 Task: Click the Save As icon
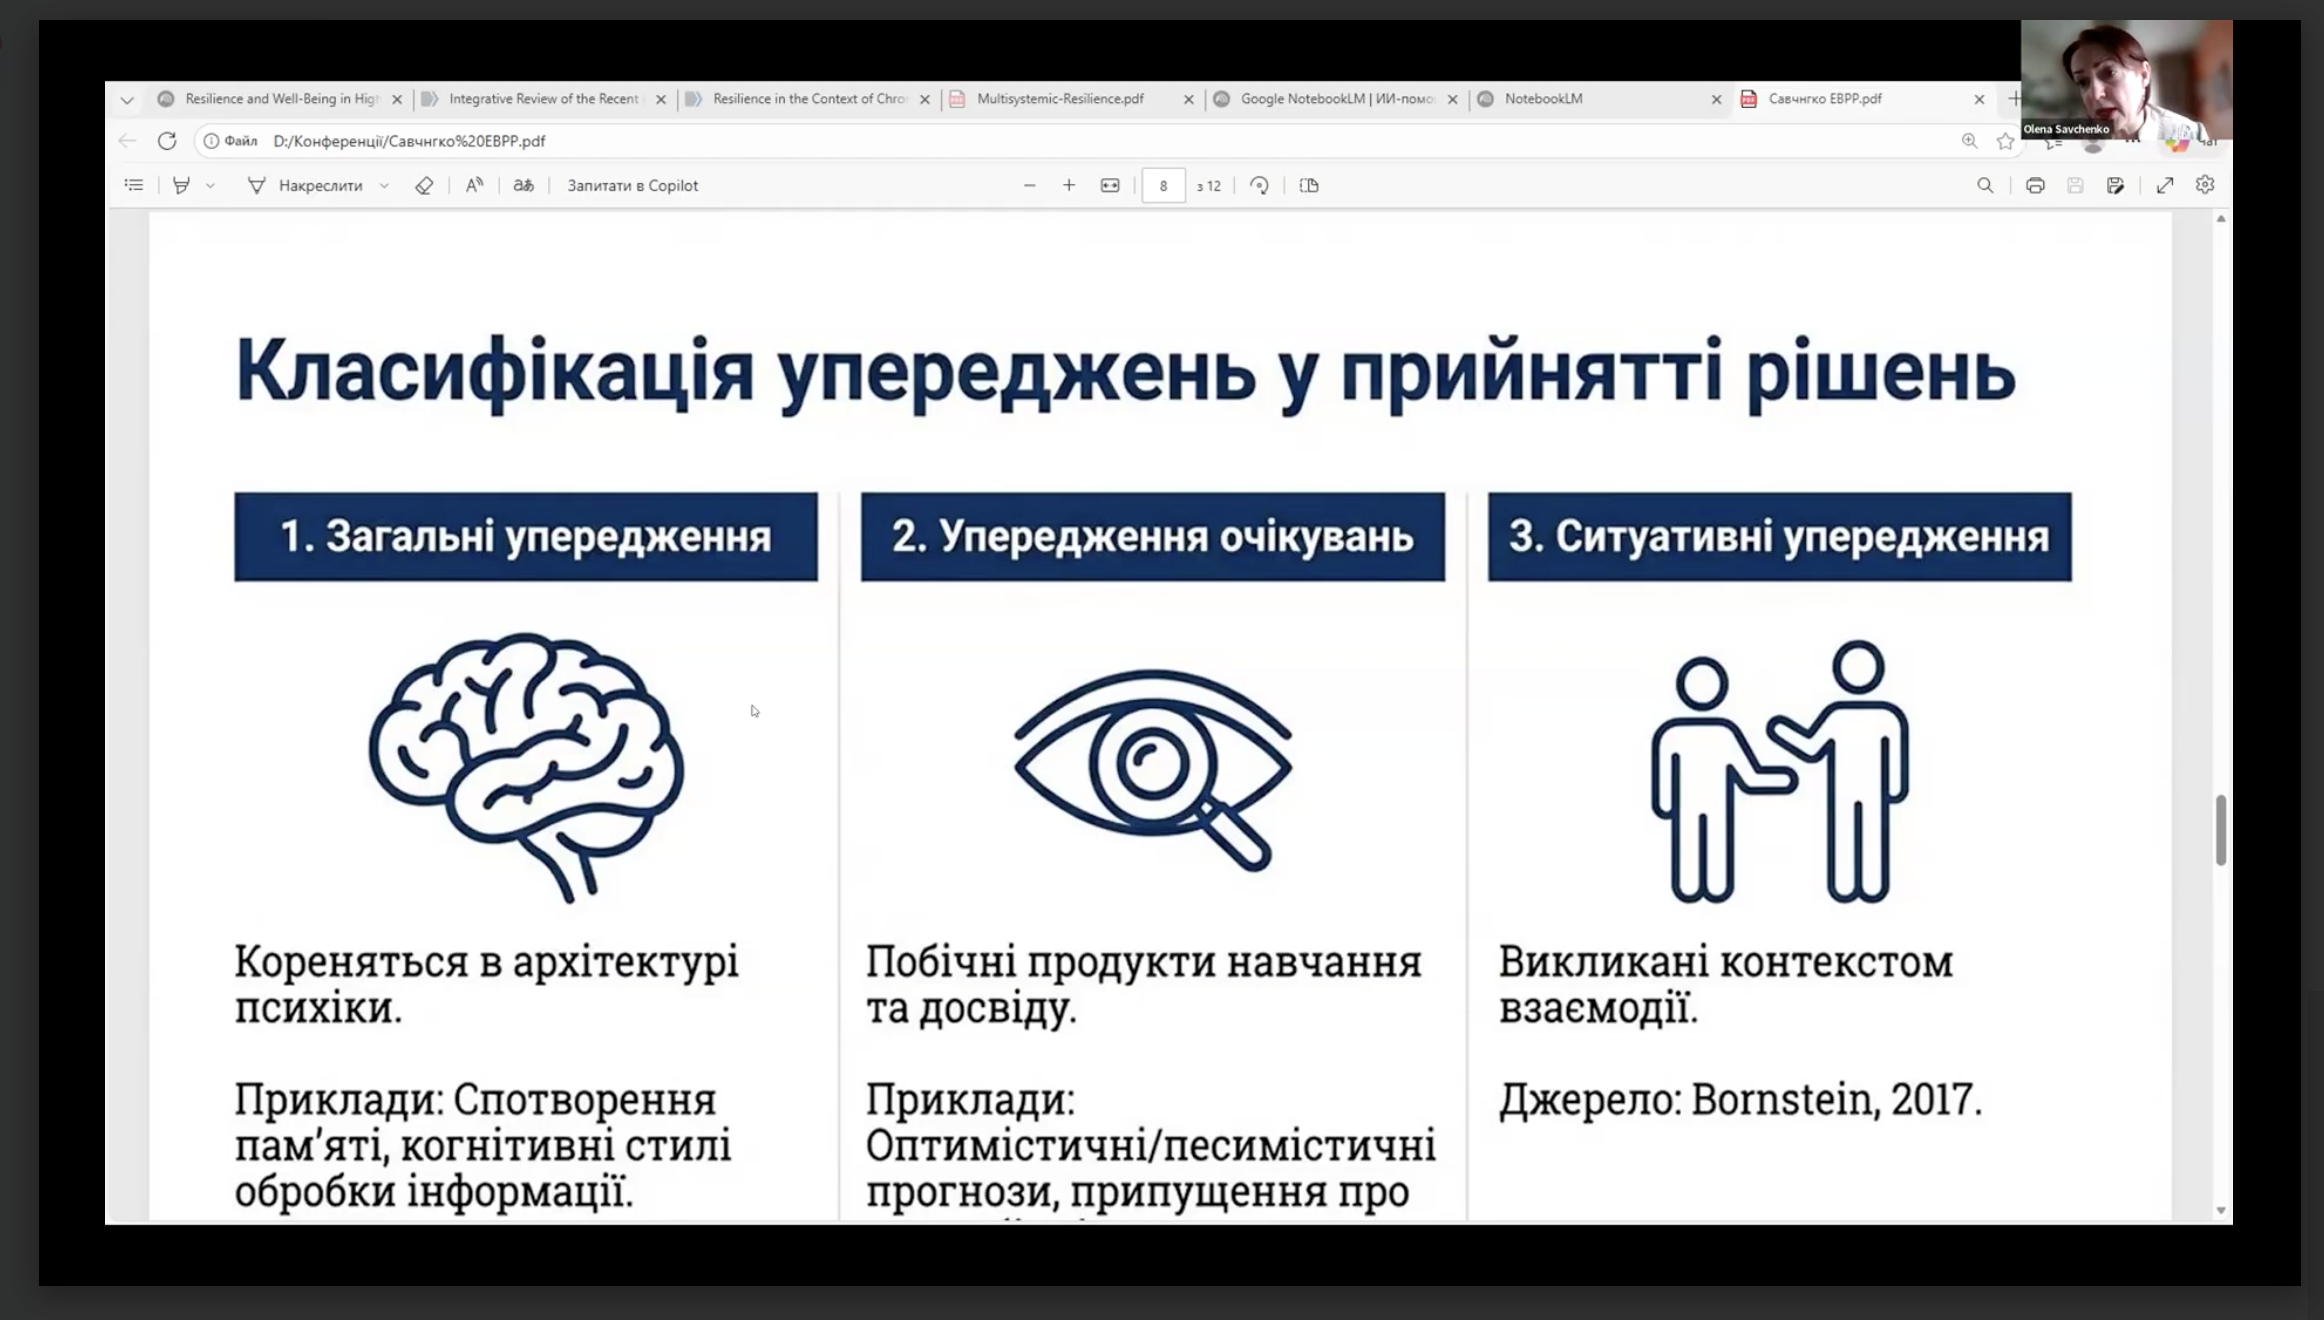point(2114,185)
